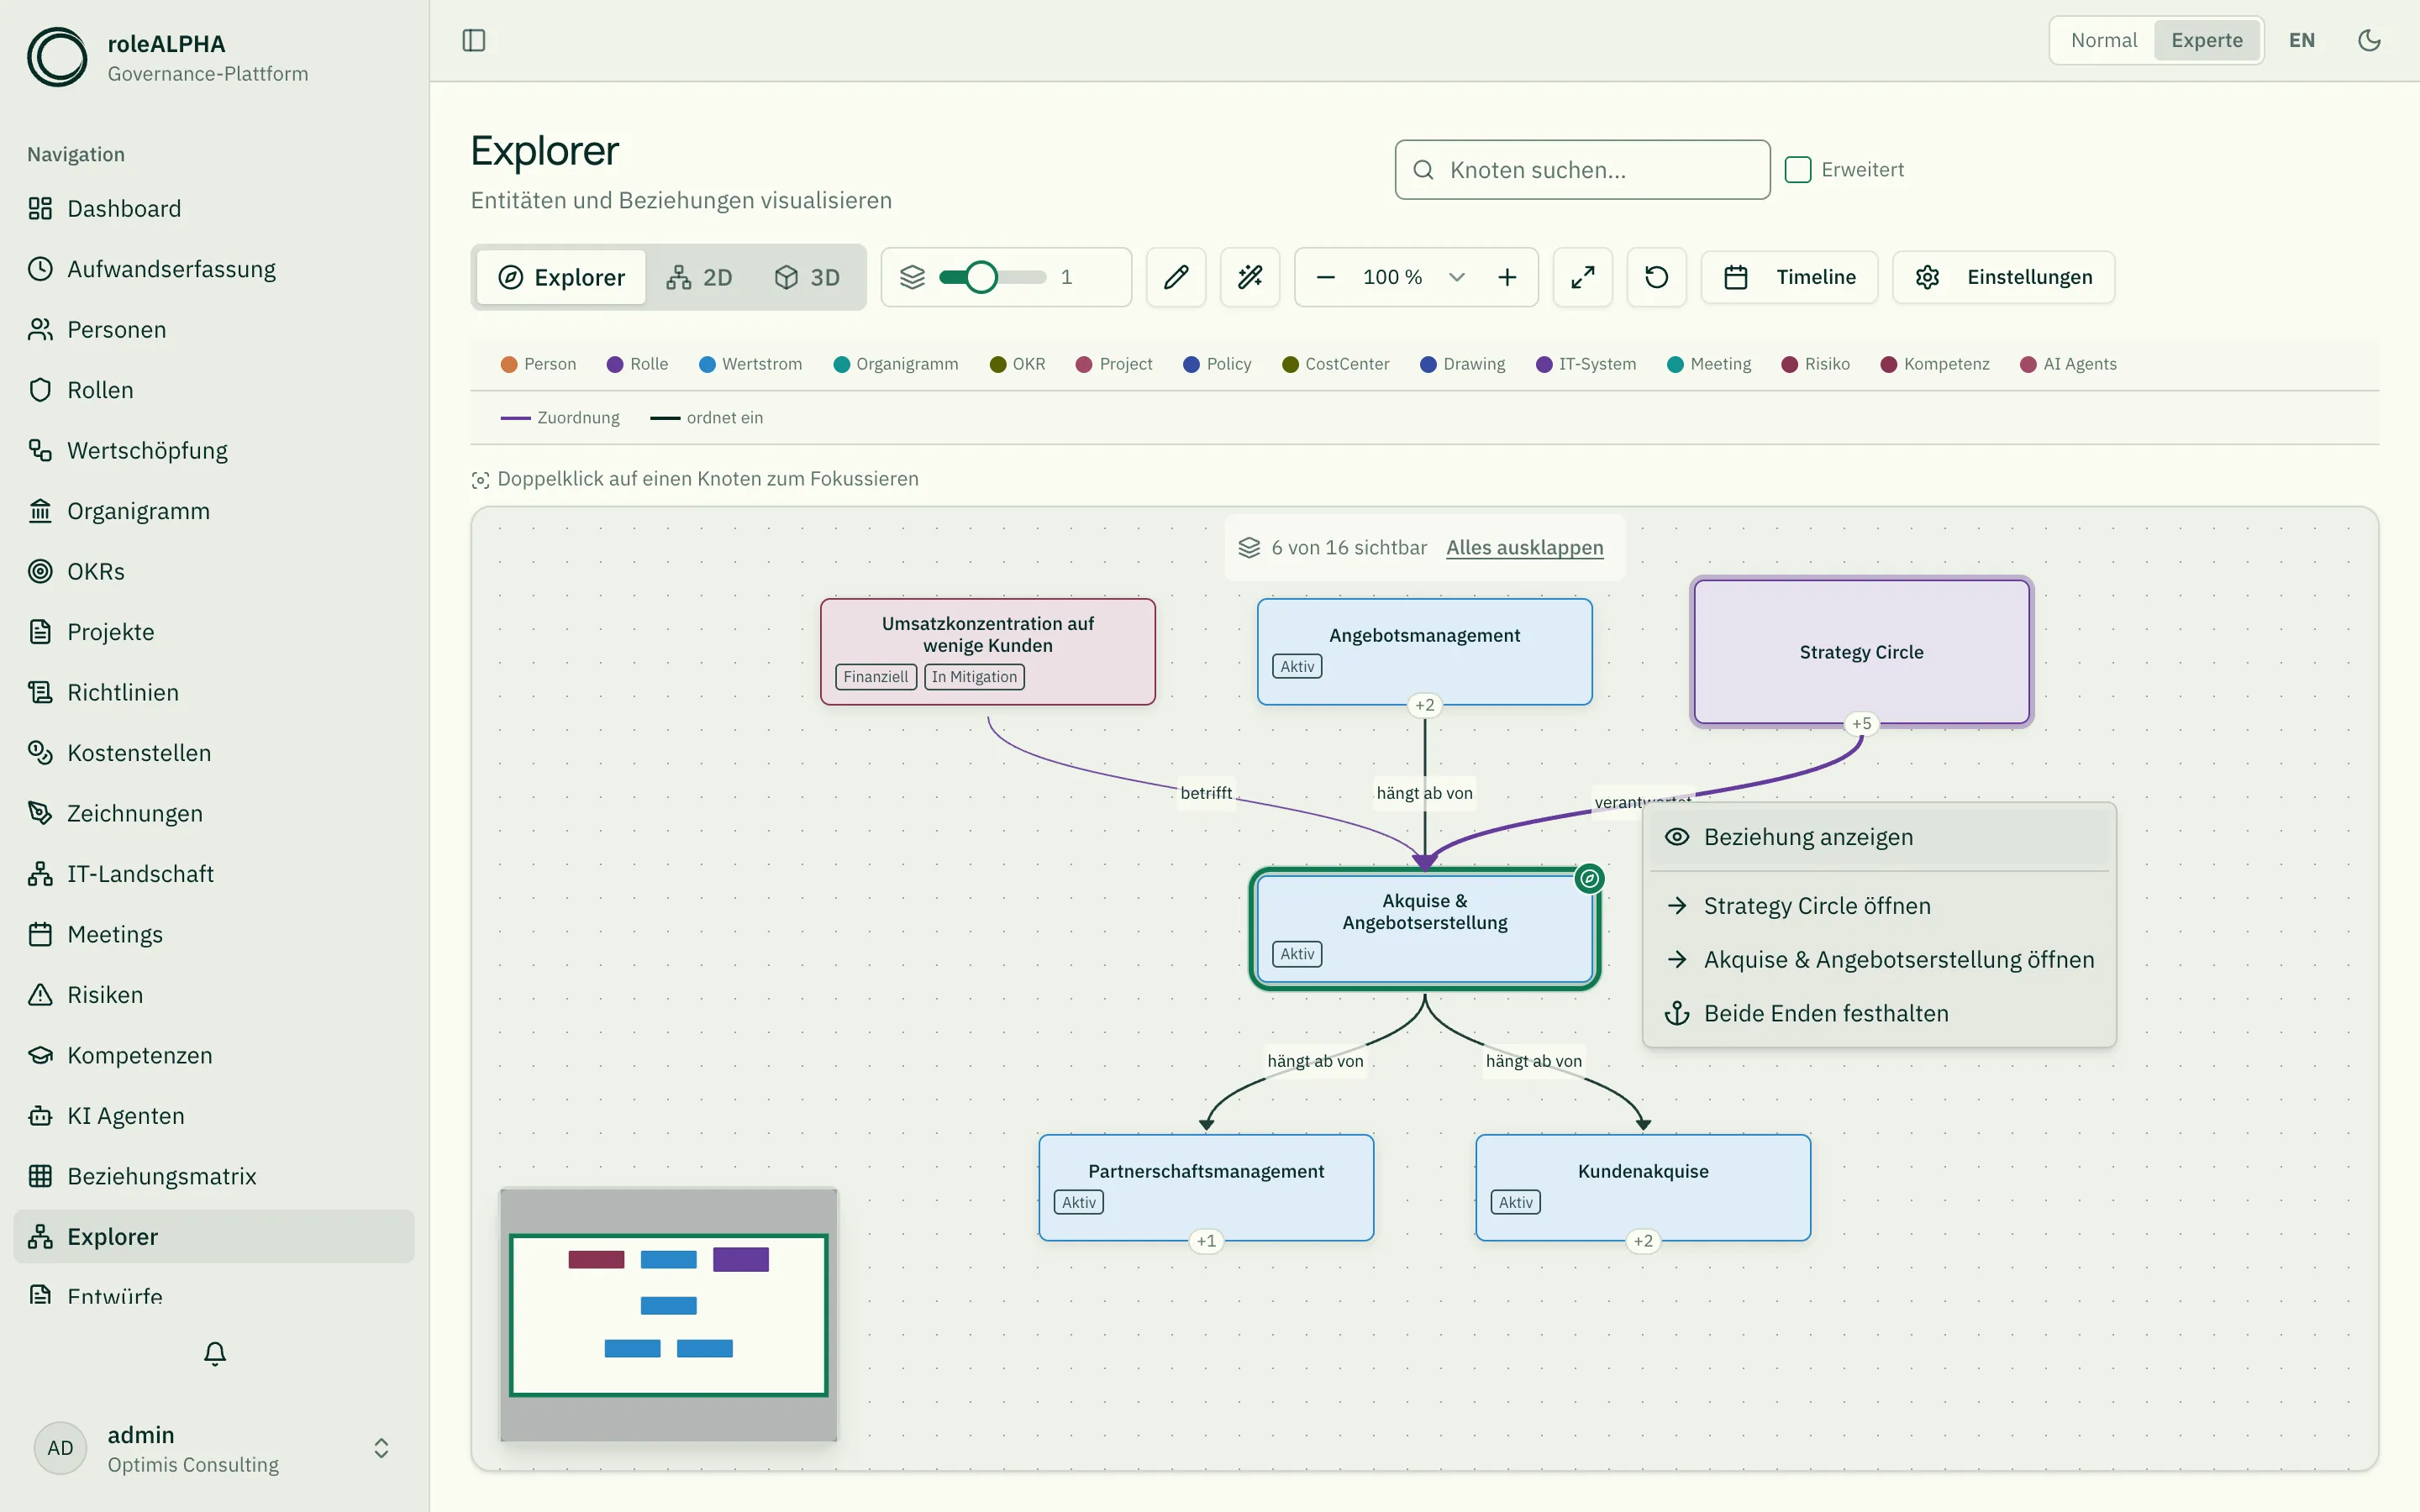Toggle Wertstrom legend filter

750,364
